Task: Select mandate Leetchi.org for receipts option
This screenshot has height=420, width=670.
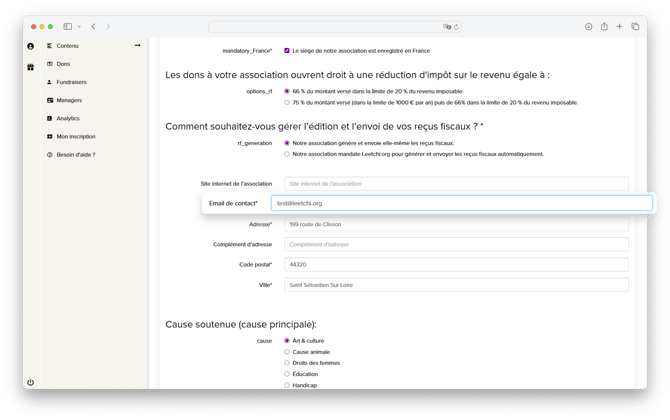Action: click(x=287, y=154)
